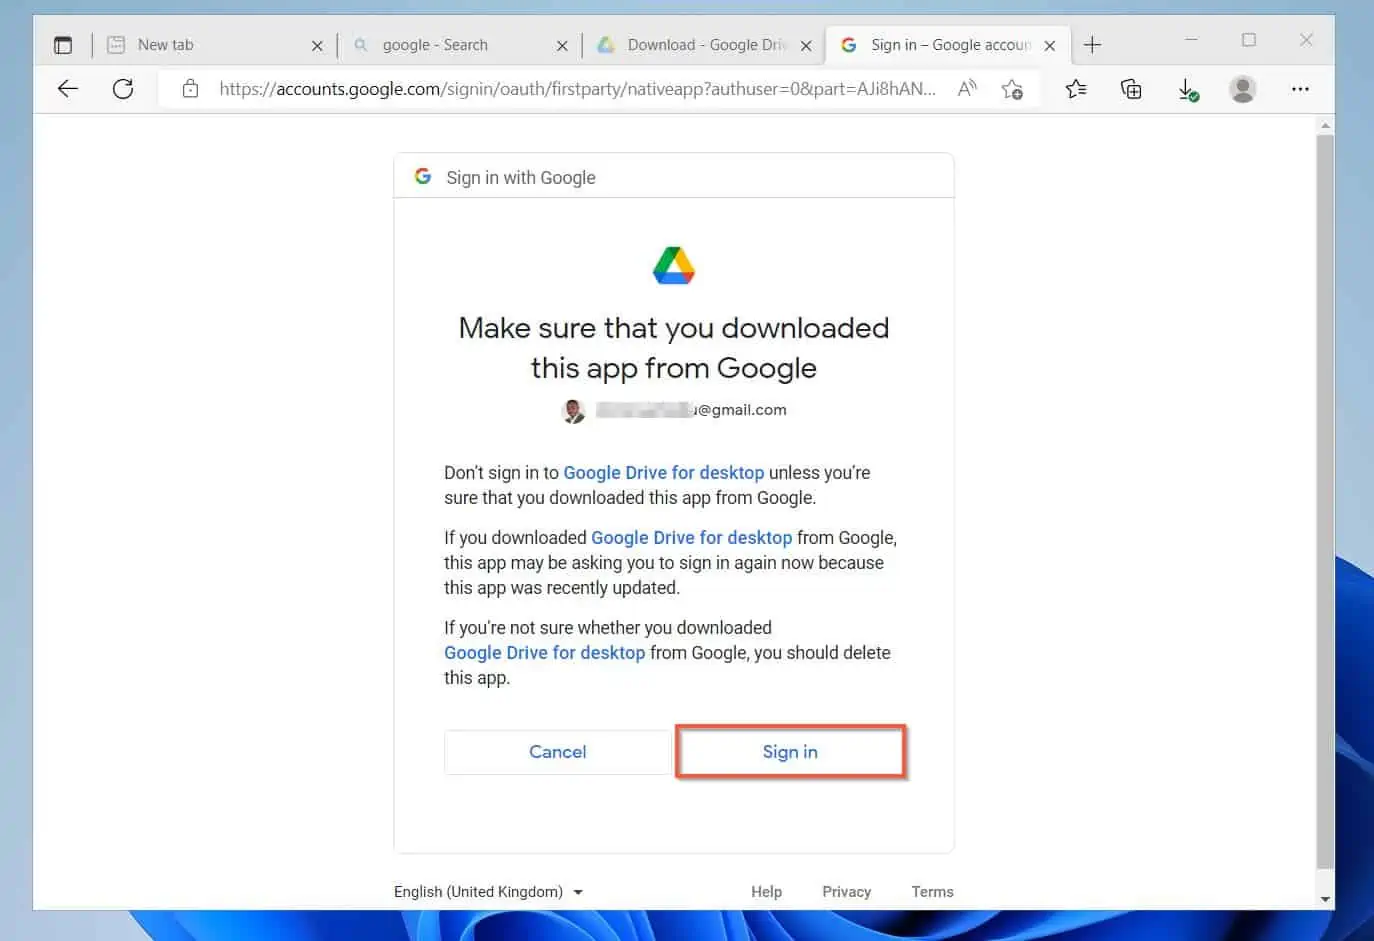Click the Google G logo in header

coord(423,176)
